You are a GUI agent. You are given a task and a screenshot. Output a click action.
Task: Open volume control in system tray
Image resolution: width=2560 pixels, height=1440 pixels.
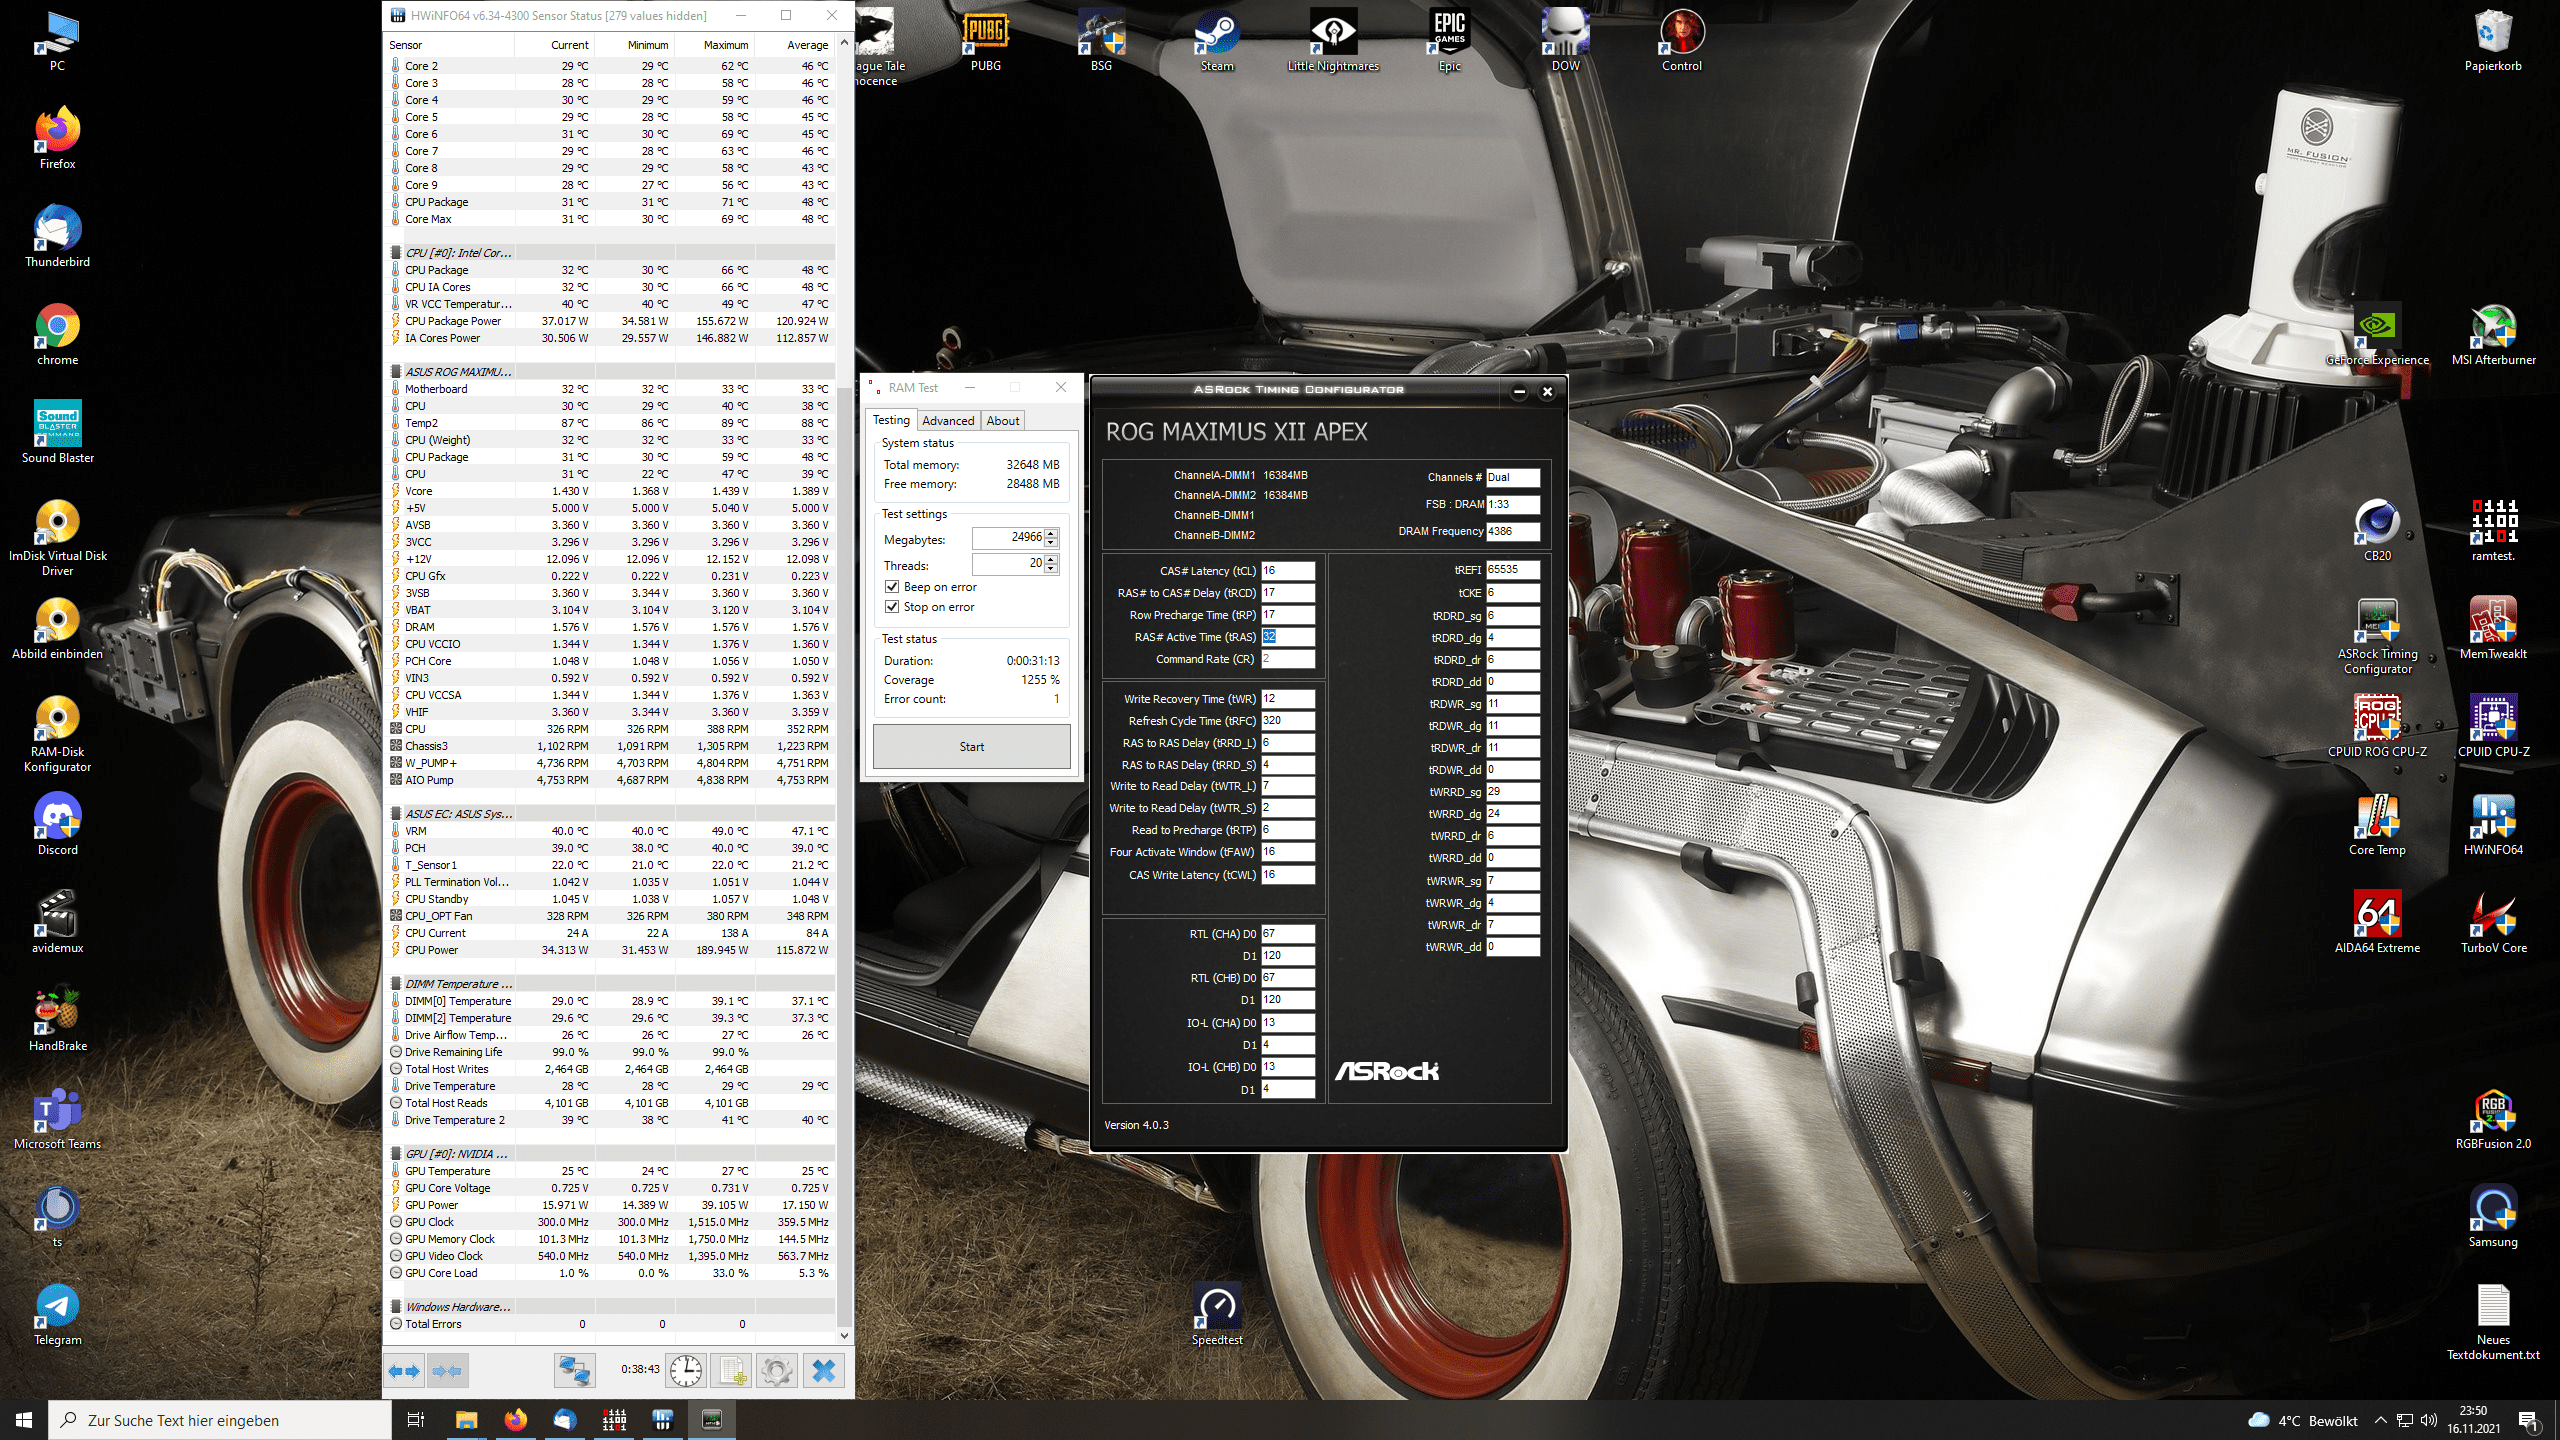(x=2428, y=1420)
